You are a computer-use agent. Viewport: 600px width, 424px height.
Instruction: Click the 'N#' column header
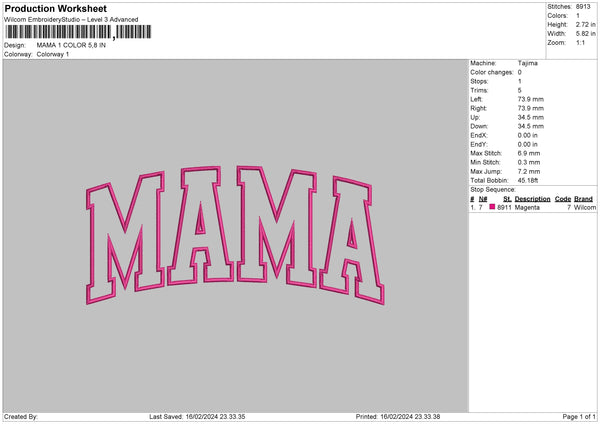click(x=483, y=199)
